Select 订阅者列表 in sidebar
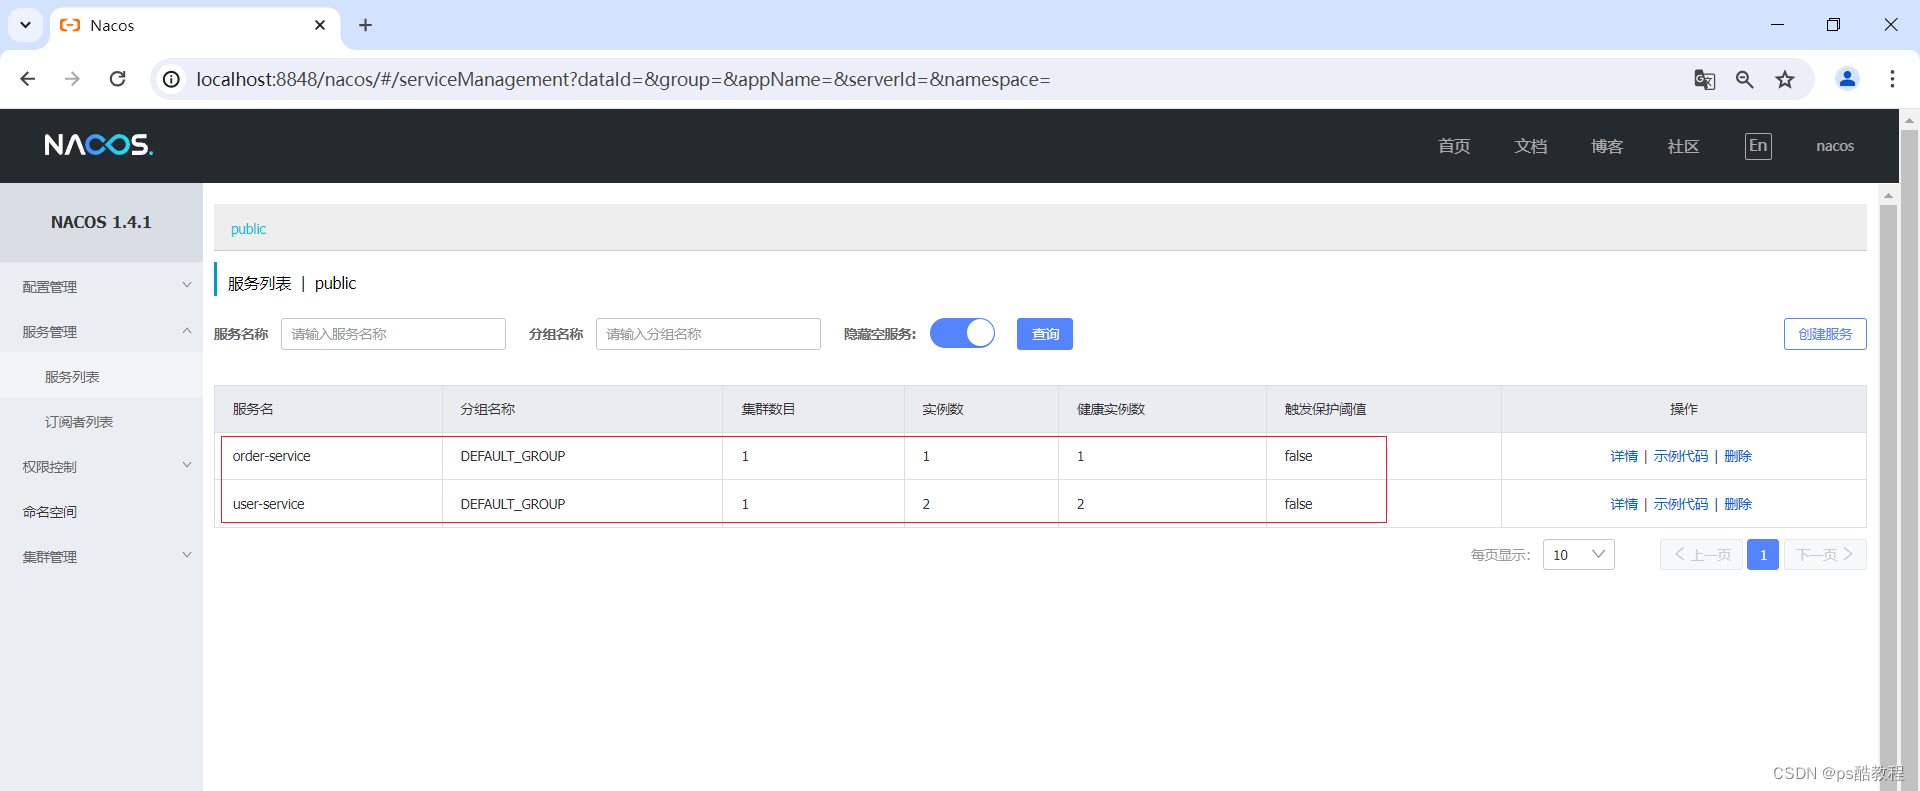Viewport: 1920px width, 791px height. coord(79,422)
